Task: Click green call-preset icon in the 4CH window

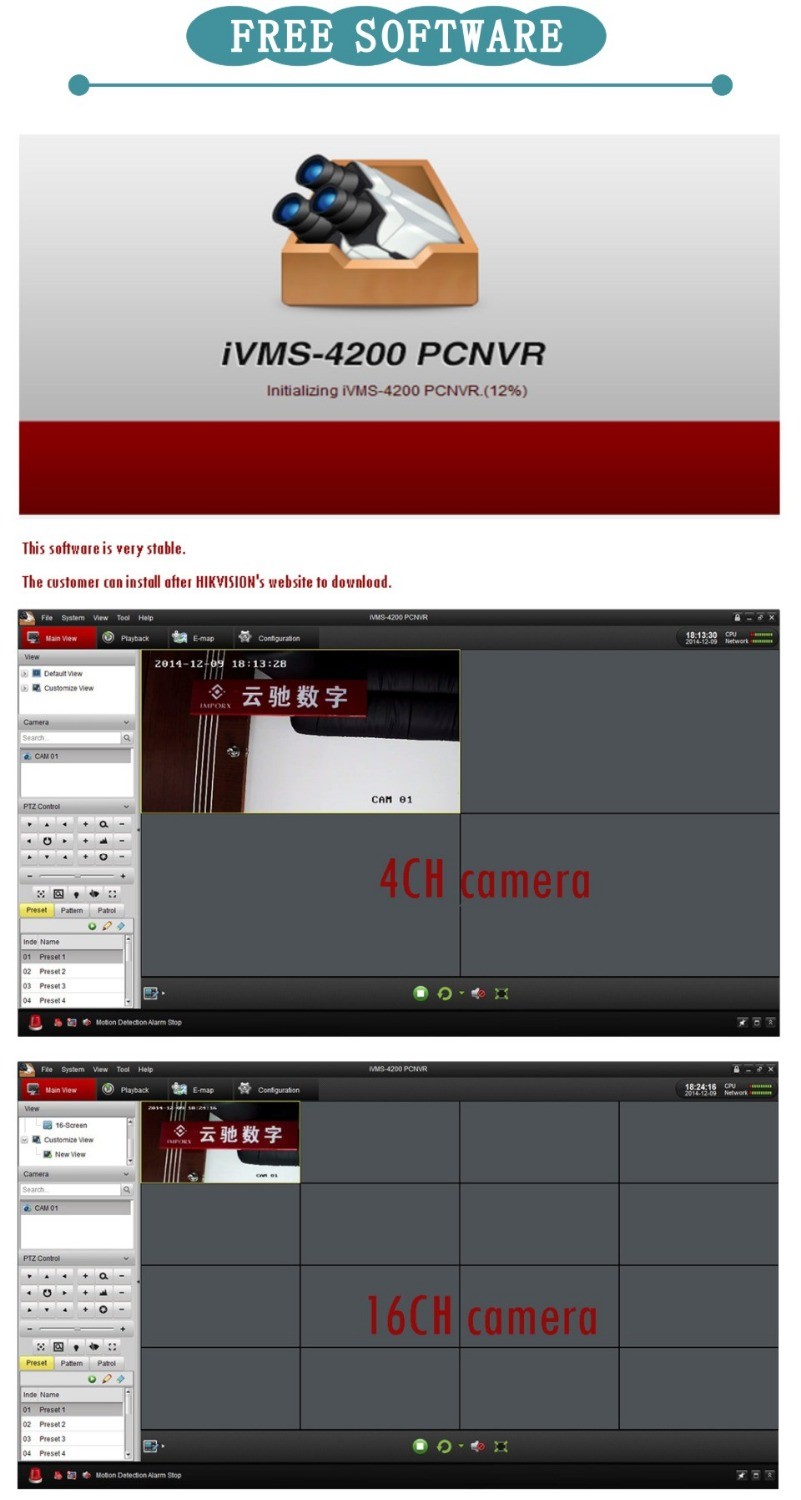Action: pos(92,926)
